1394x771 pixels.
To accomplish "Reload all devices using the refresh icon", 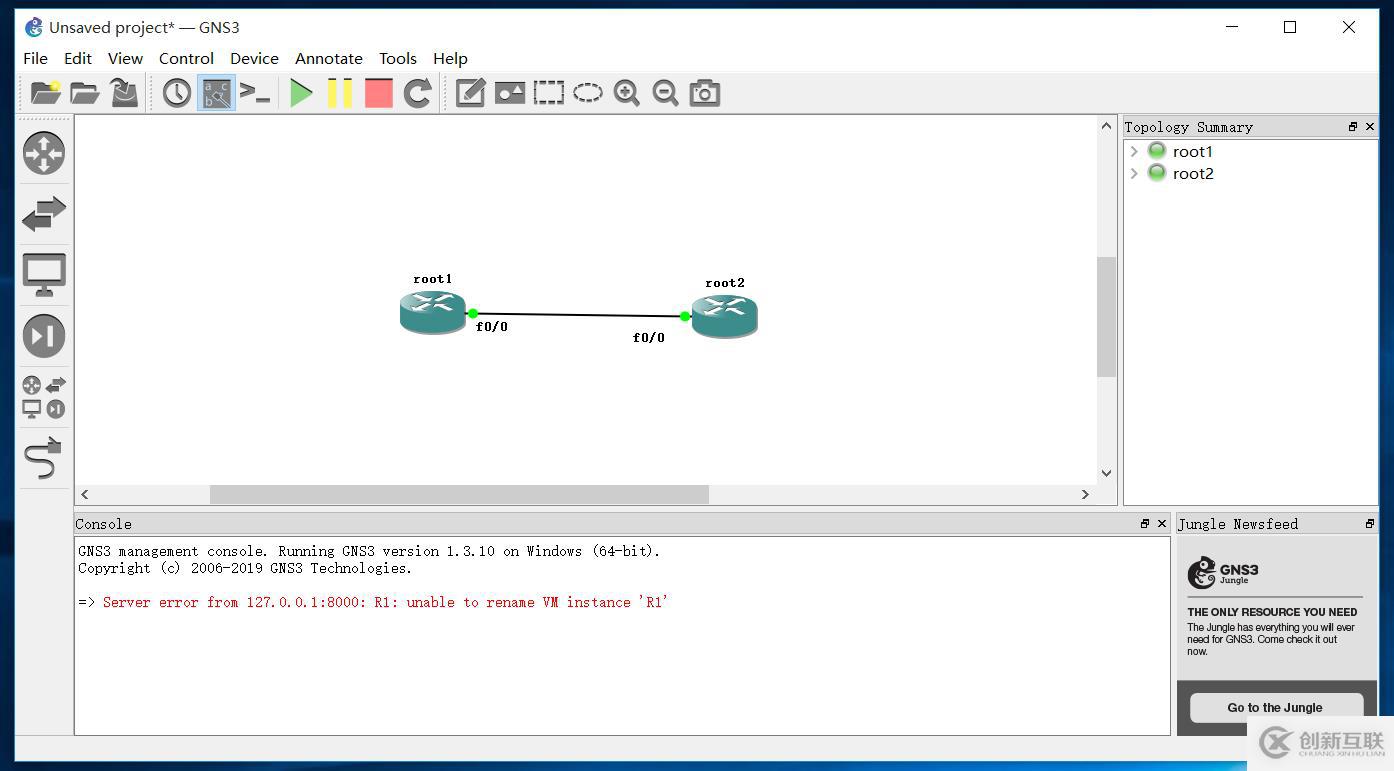I will pos(417,93).
